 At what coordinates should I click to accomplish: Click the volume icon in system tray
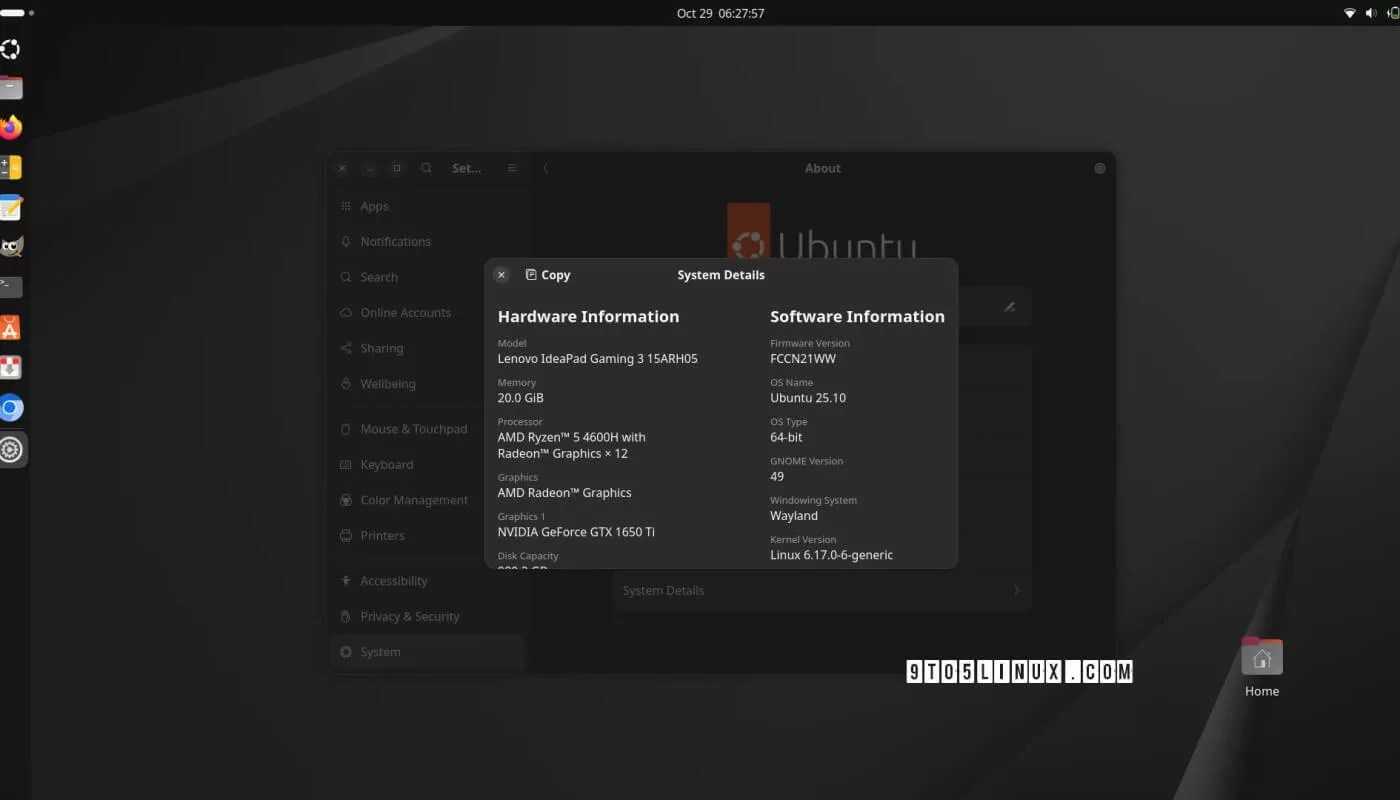1370,13
